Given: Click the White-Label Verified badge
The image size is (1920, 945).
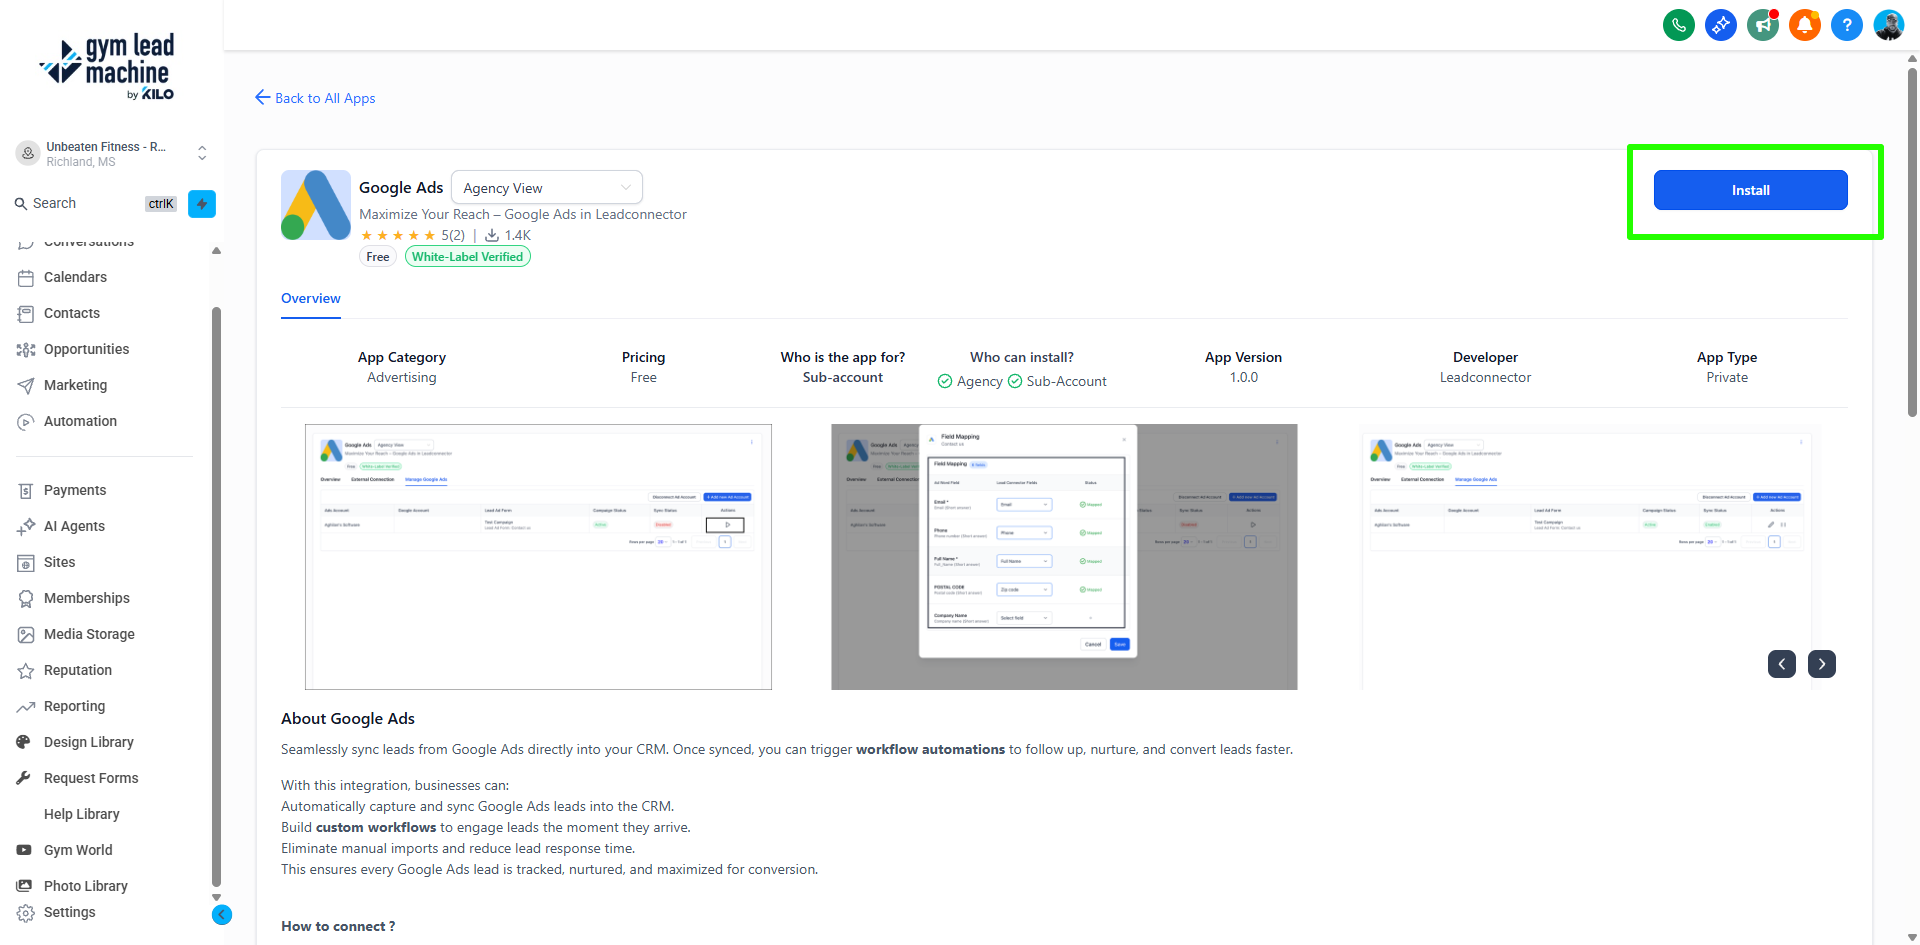Looking at the screenshot, I should [x=468, y=257].
